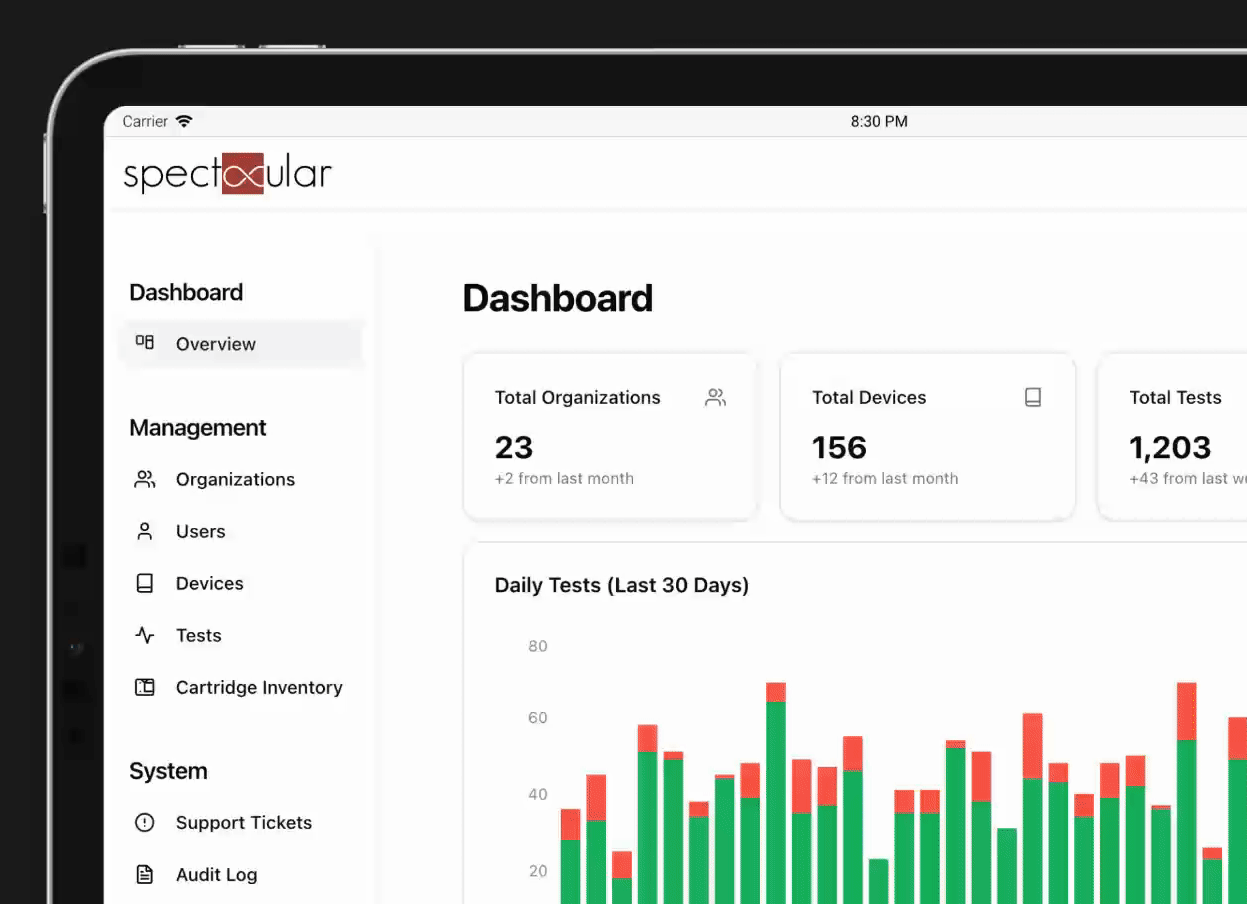Click the device icon on Total Devices card
Screen dimensions: 1247x904
click(x=1032, y=397)
